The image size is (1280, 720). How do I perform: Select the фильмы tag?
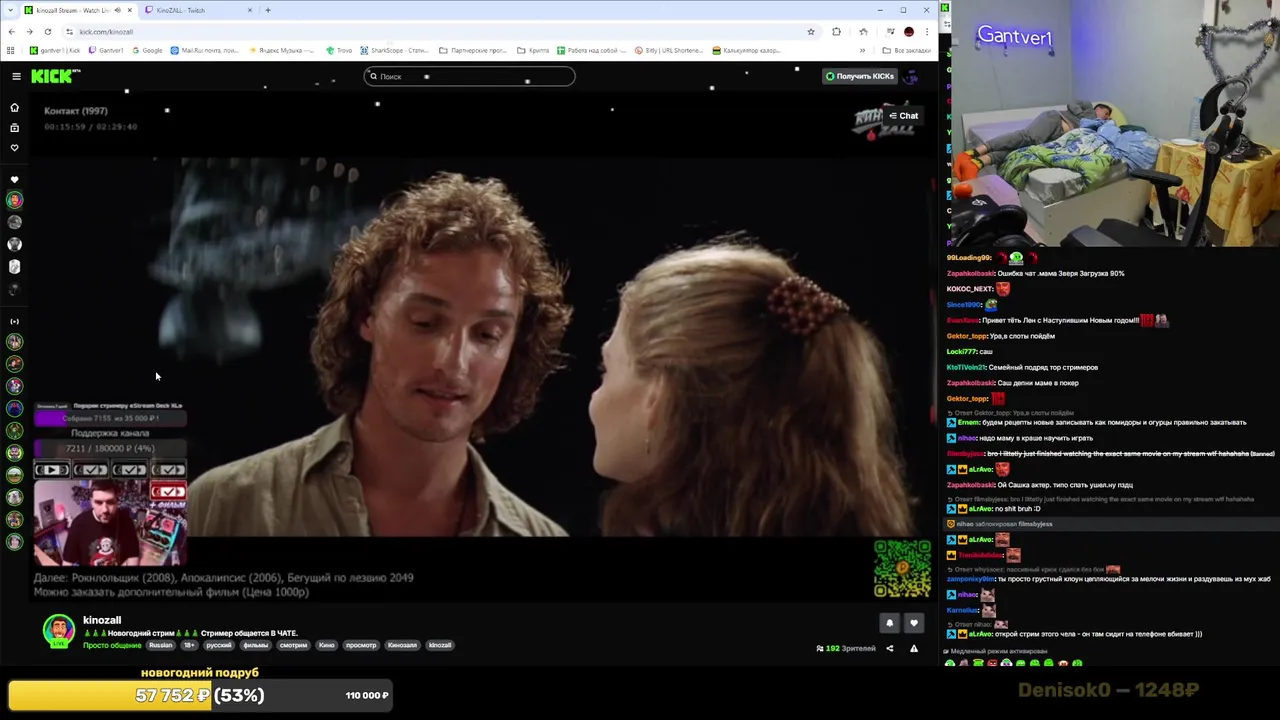point(255,645)
